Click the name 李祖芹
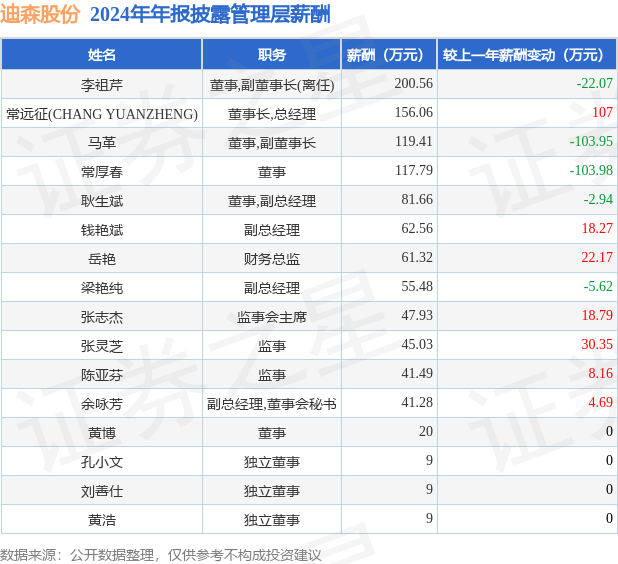Screen dimensions: 618x564 (x=102, y=84)
